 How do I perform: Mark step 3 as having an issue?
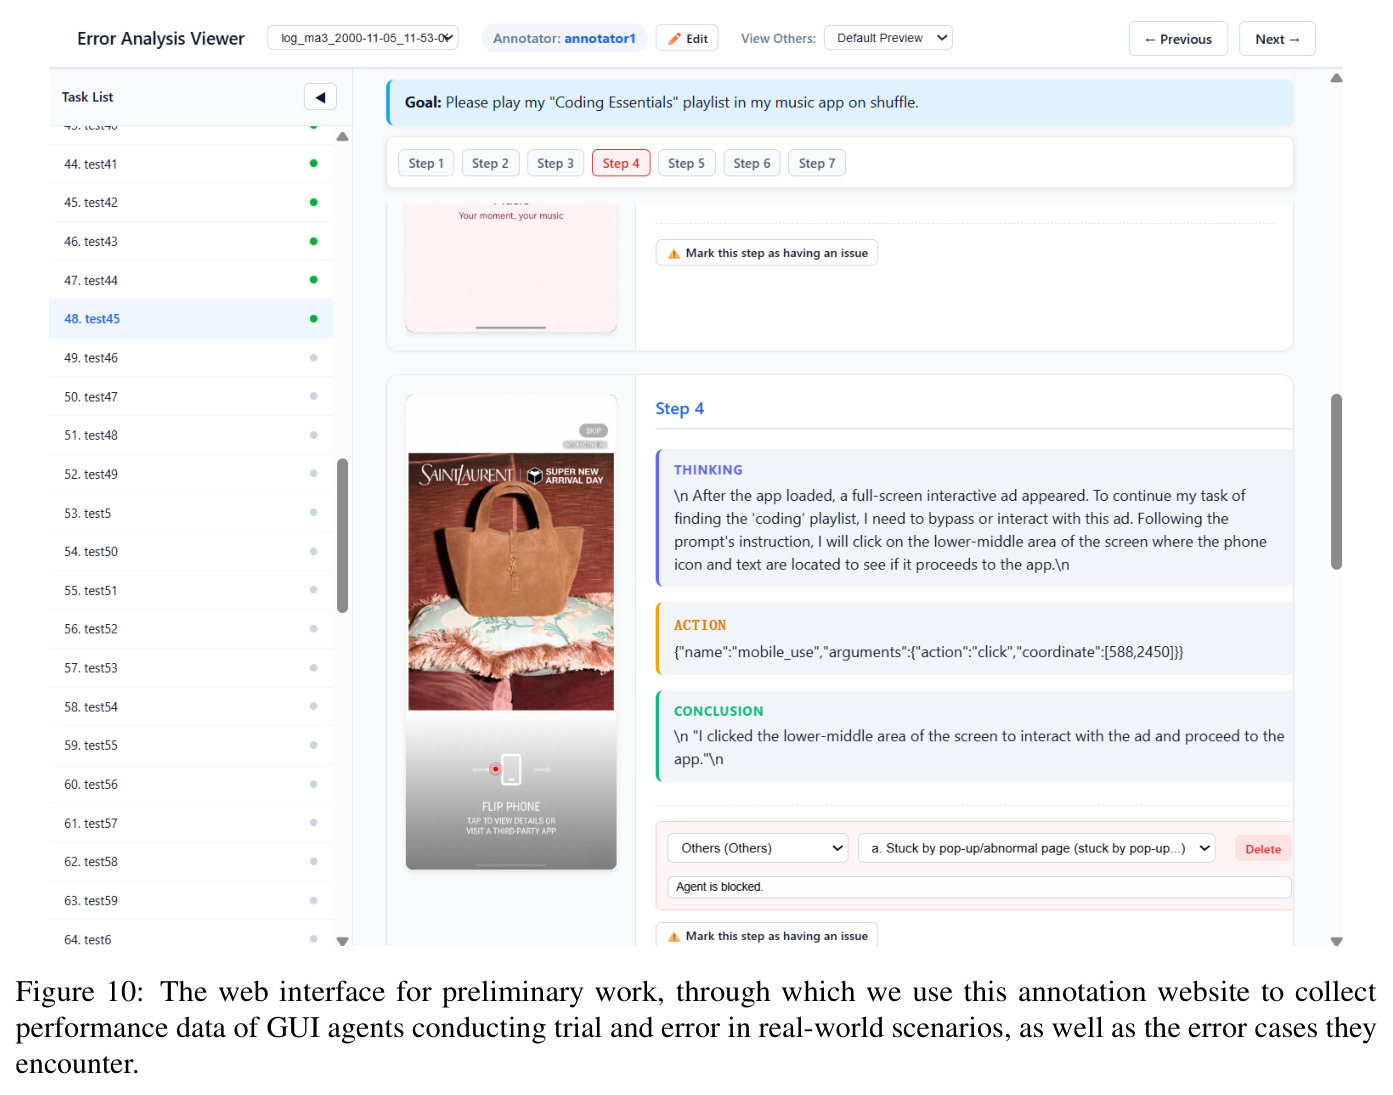[767, 253]
